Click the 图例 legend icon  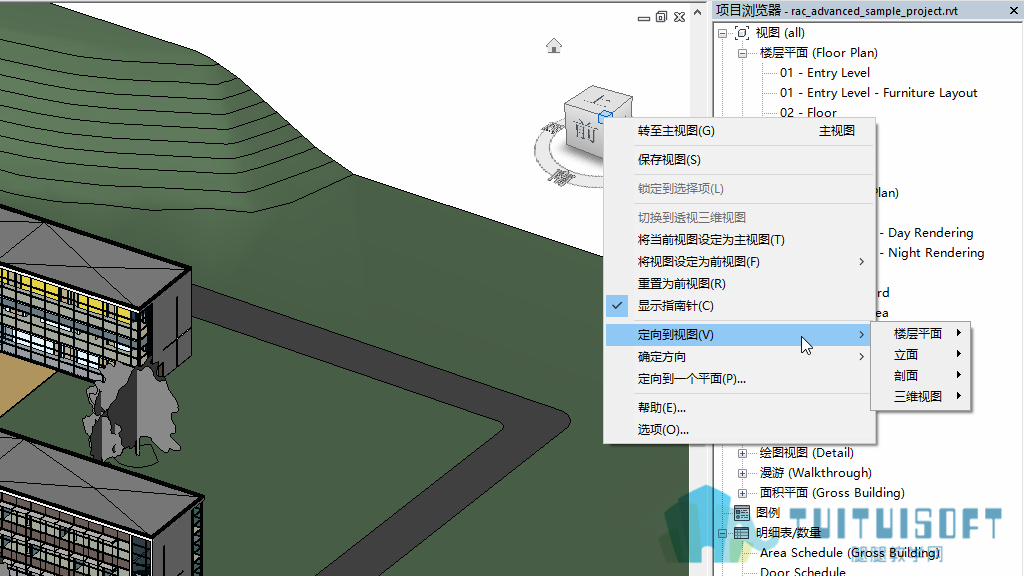click(742, 513)
